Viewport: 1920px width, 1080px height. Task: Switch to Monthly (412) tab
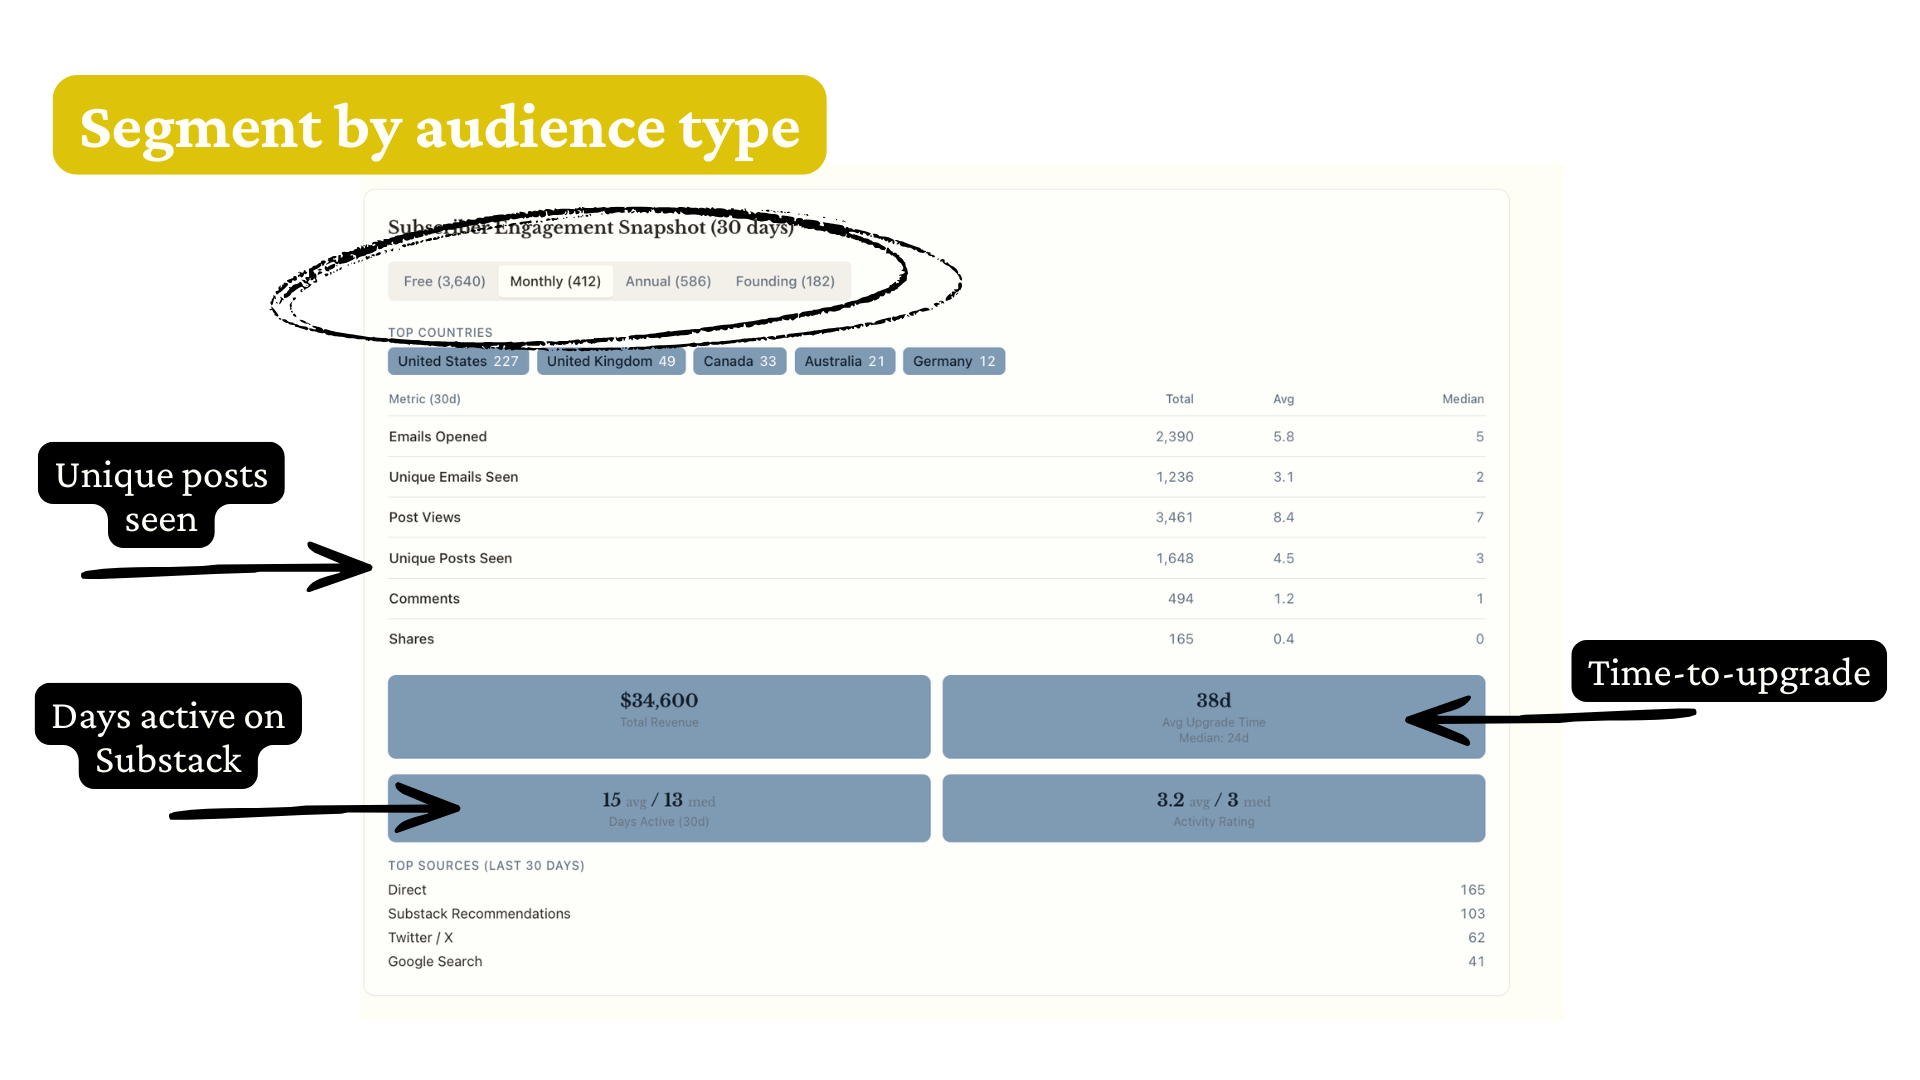click(555, 281)
